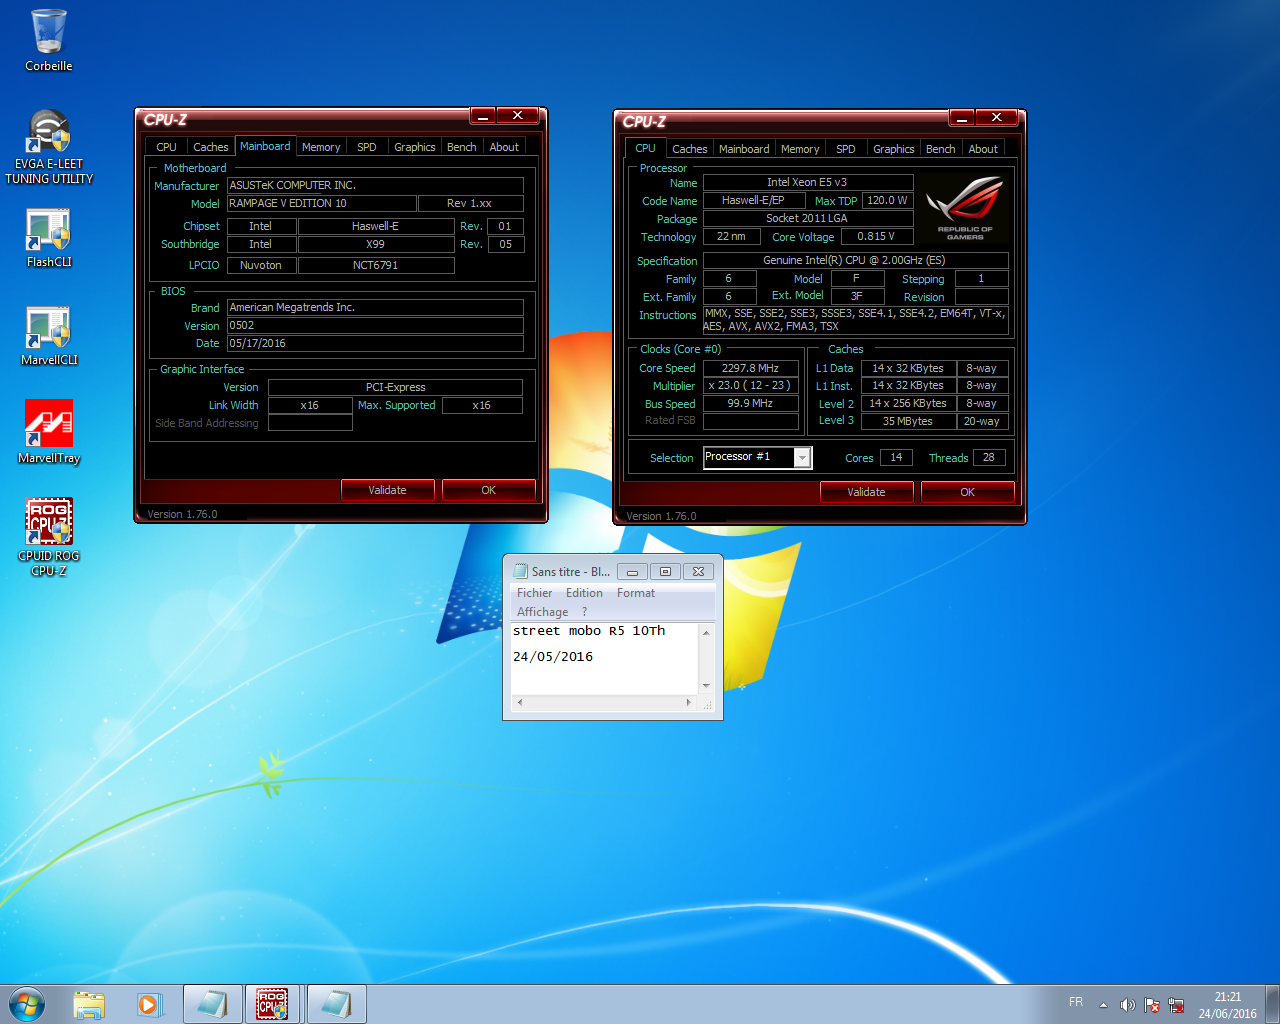Click the Windows Start orb
Screen dimensions: 1280x1024
pyautogui.click(x=27, y=1004)
